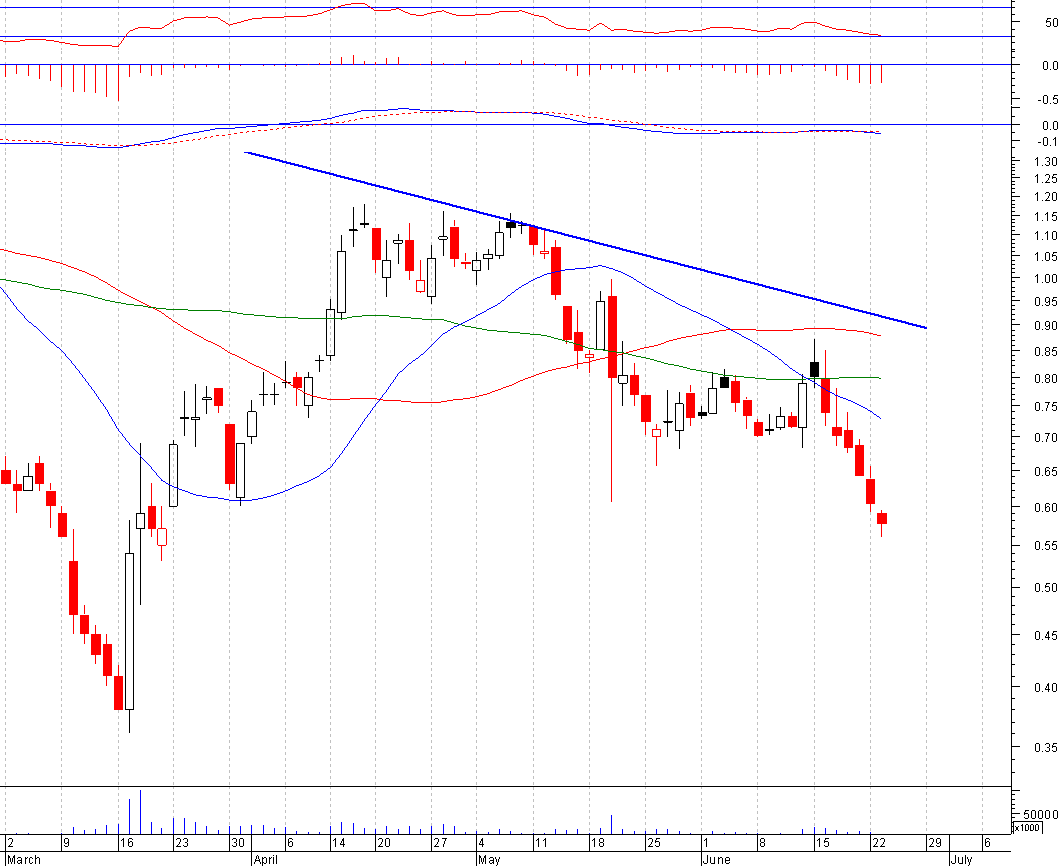Image resolution: width=1062 pixels, height=866 pixels.
Task: Click the 0.90 price axis label
Action: (1046, 326)
